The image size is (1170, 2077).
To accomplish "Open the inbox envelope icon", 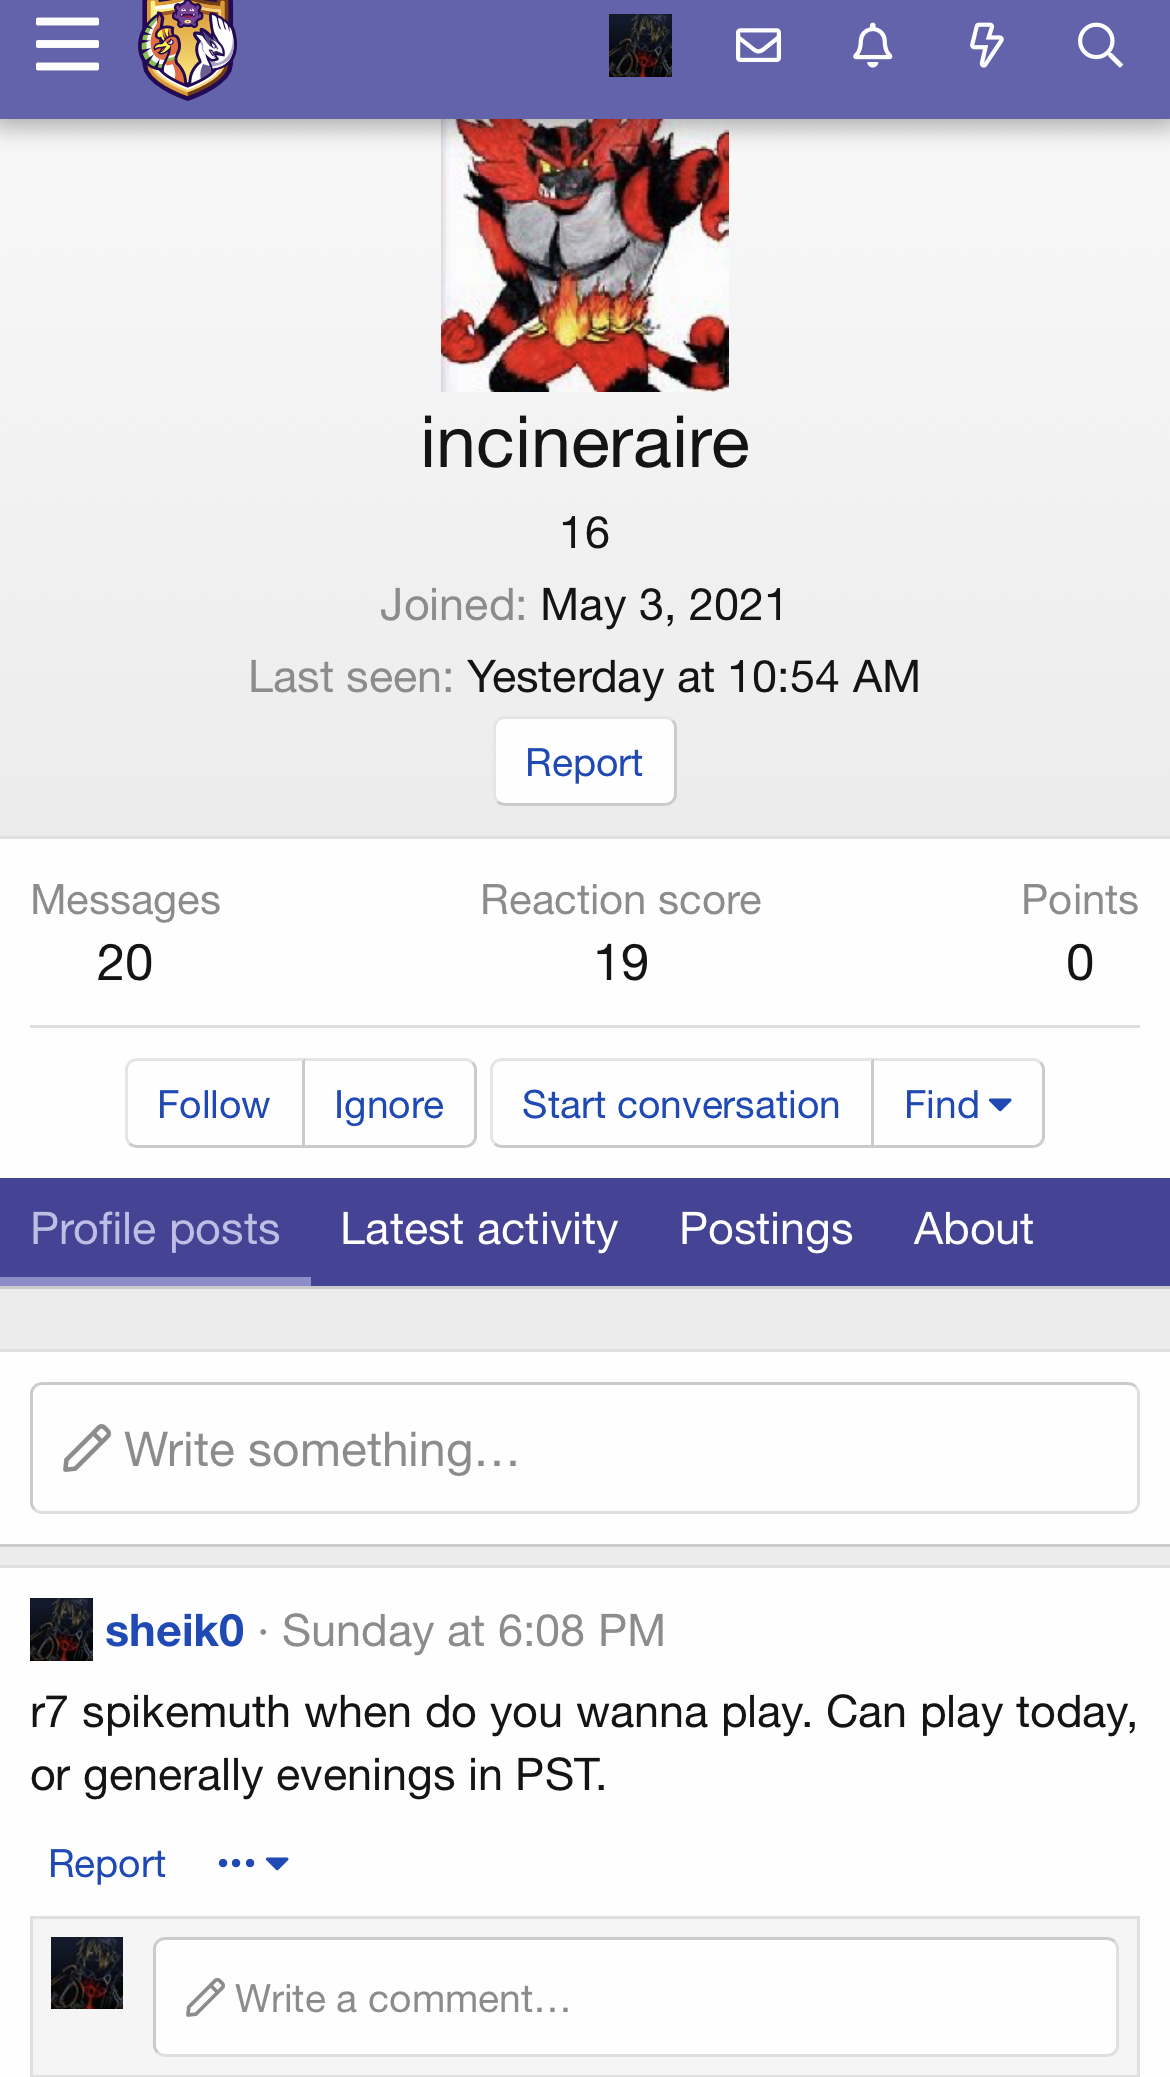I will (758, 45).
